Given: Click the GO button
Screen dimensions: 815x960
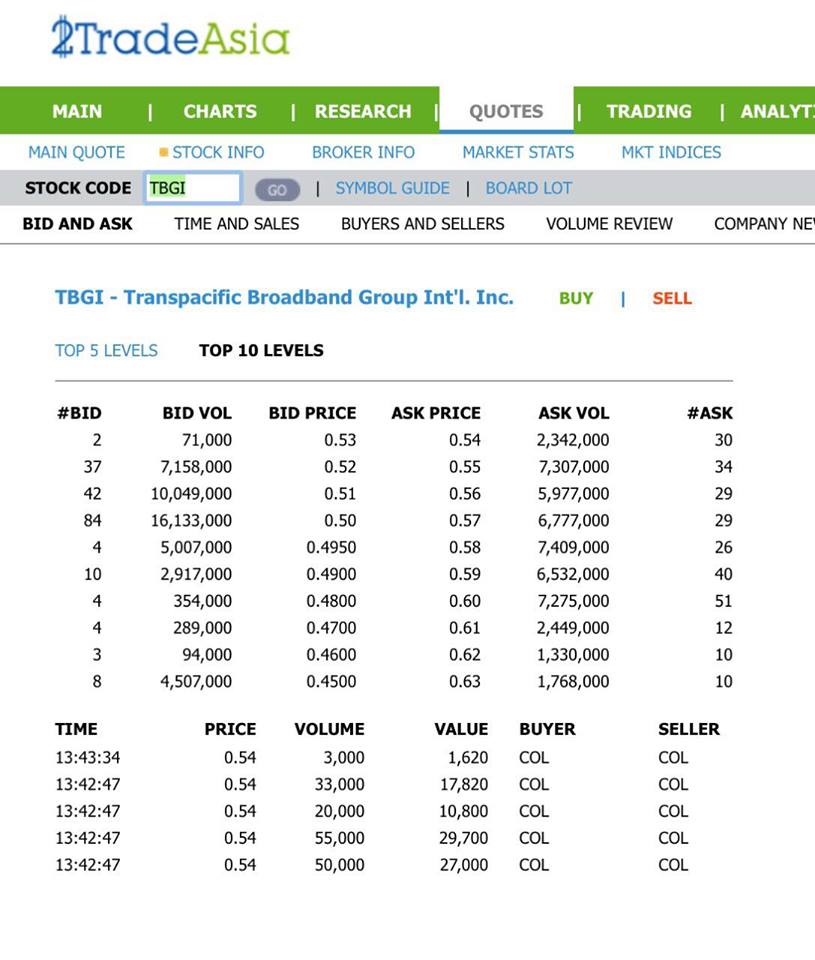Looking at the screenshot, I should tap(277, 190).
